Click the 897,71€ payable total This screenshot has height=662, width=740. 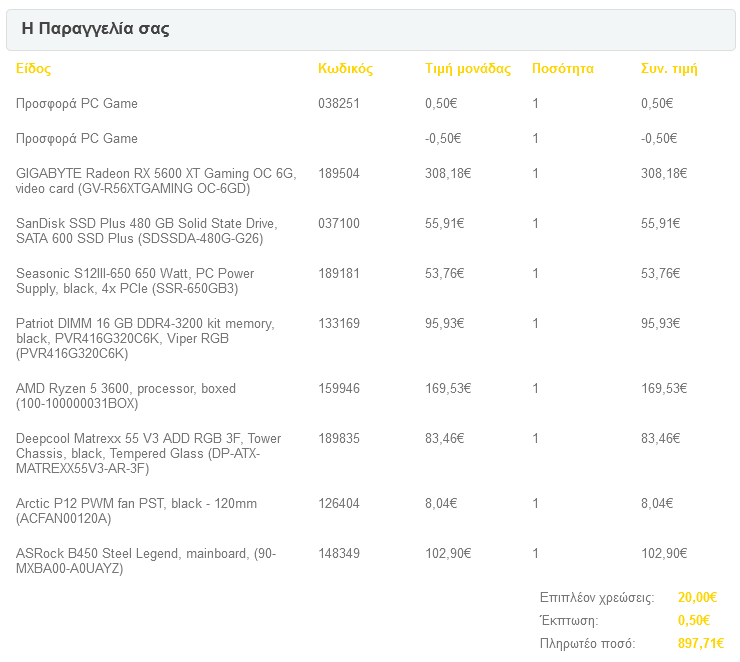point(701,643)
